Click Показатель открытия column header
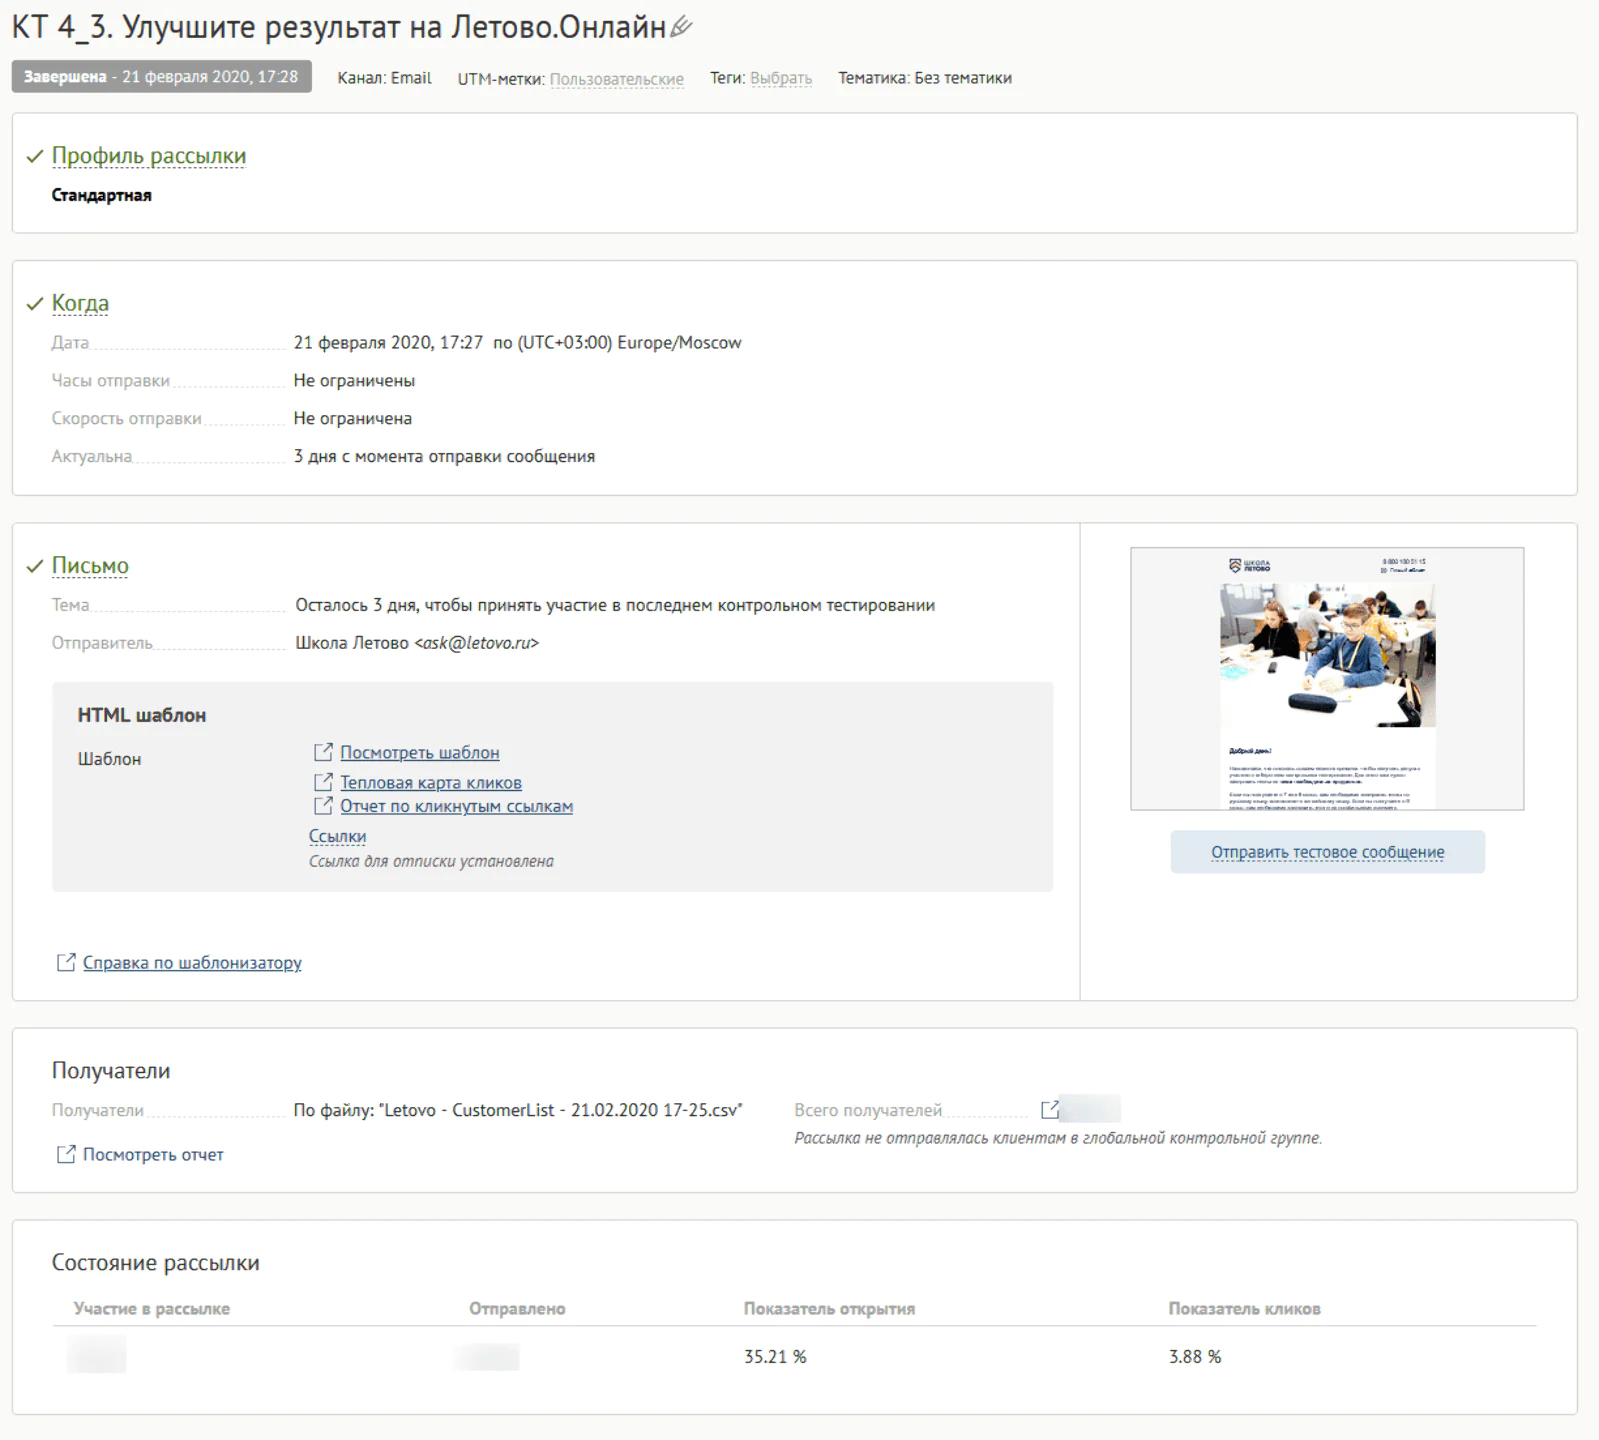1599x1440 pixels. pyautogui.click(x=829, y=1309)
